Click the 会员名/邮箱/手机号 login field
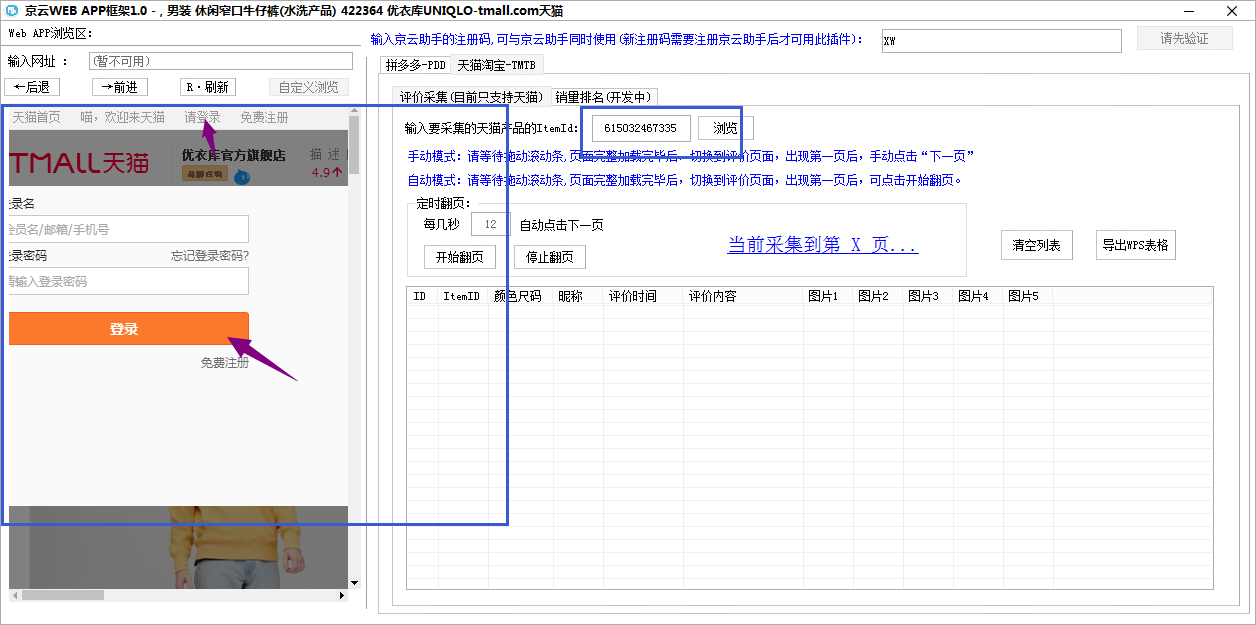Image resolution: width=1256 pixels, height=625 pixels. pyautogui.click(x=128, y=229)
